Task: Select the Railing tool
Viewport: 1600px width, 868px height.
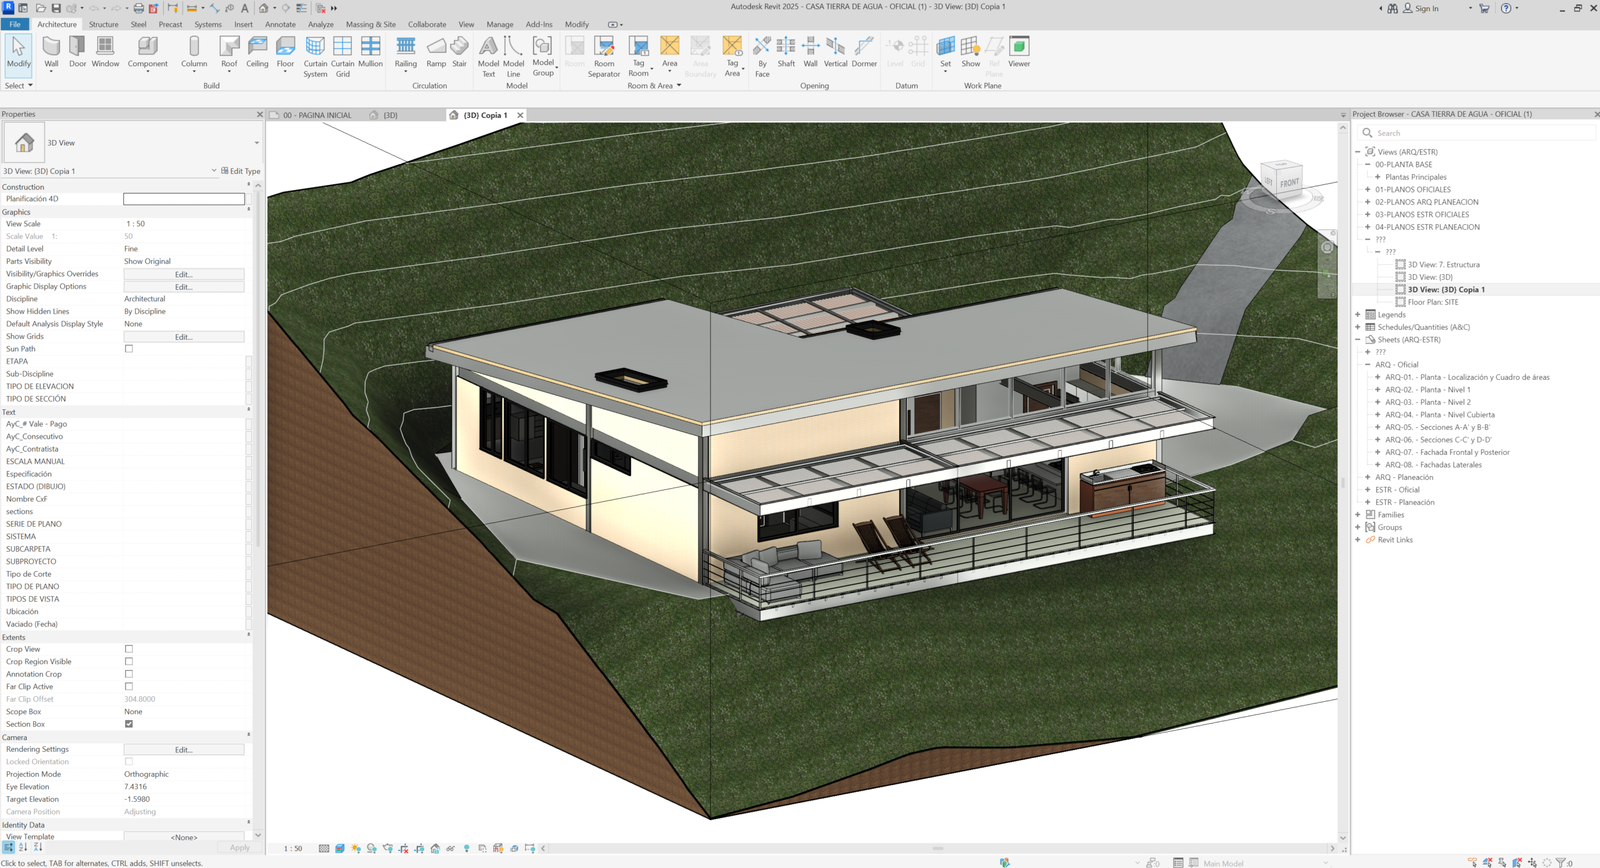Action: [405, 53]
